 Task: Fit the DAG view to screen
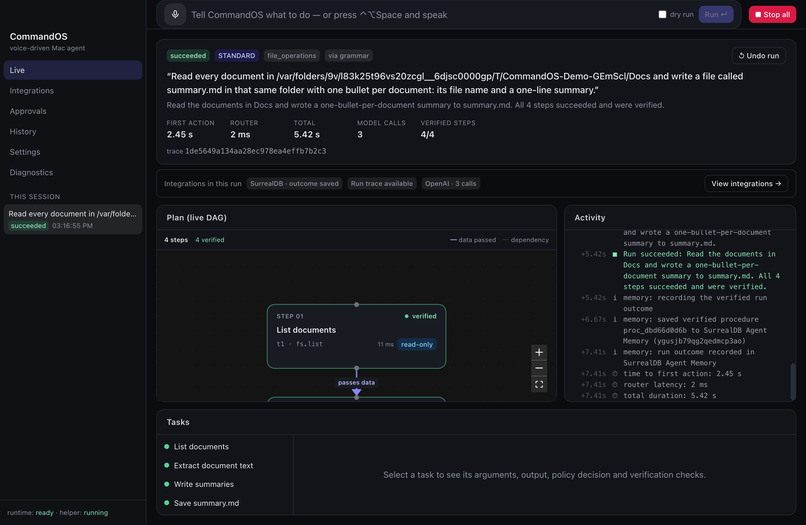point(539,385)
